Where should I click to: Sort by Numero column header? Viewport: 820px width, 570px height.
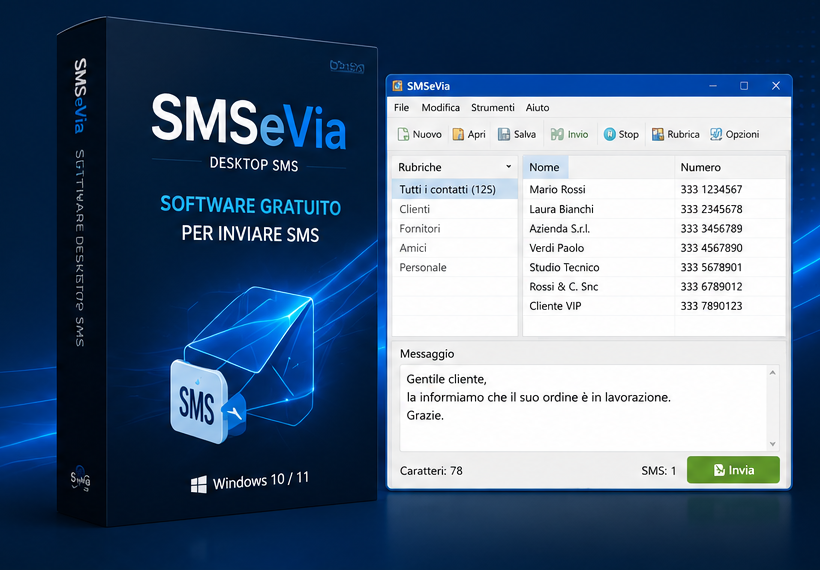point(730,167)
